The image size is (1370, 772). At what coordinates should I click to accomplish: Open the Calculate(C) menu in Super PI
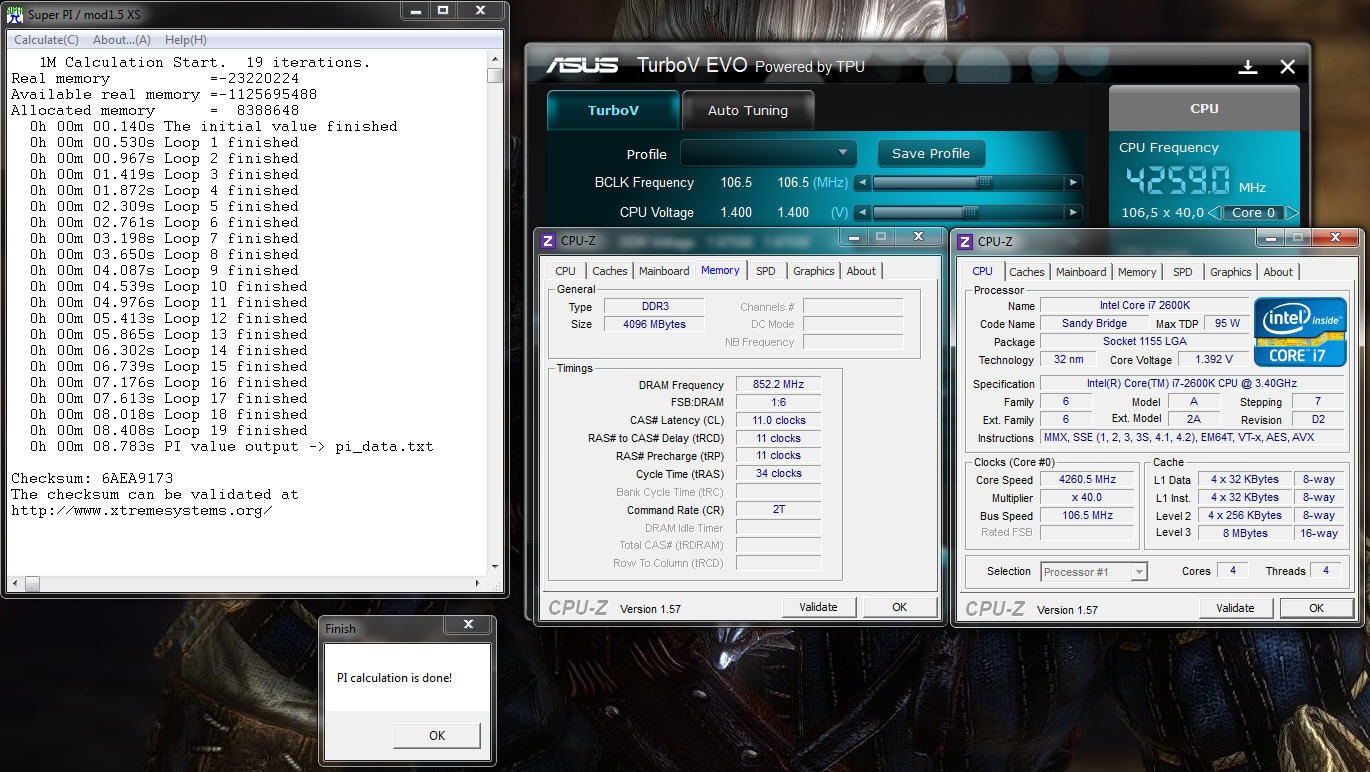pyautogui.click(x=46, y=40)
